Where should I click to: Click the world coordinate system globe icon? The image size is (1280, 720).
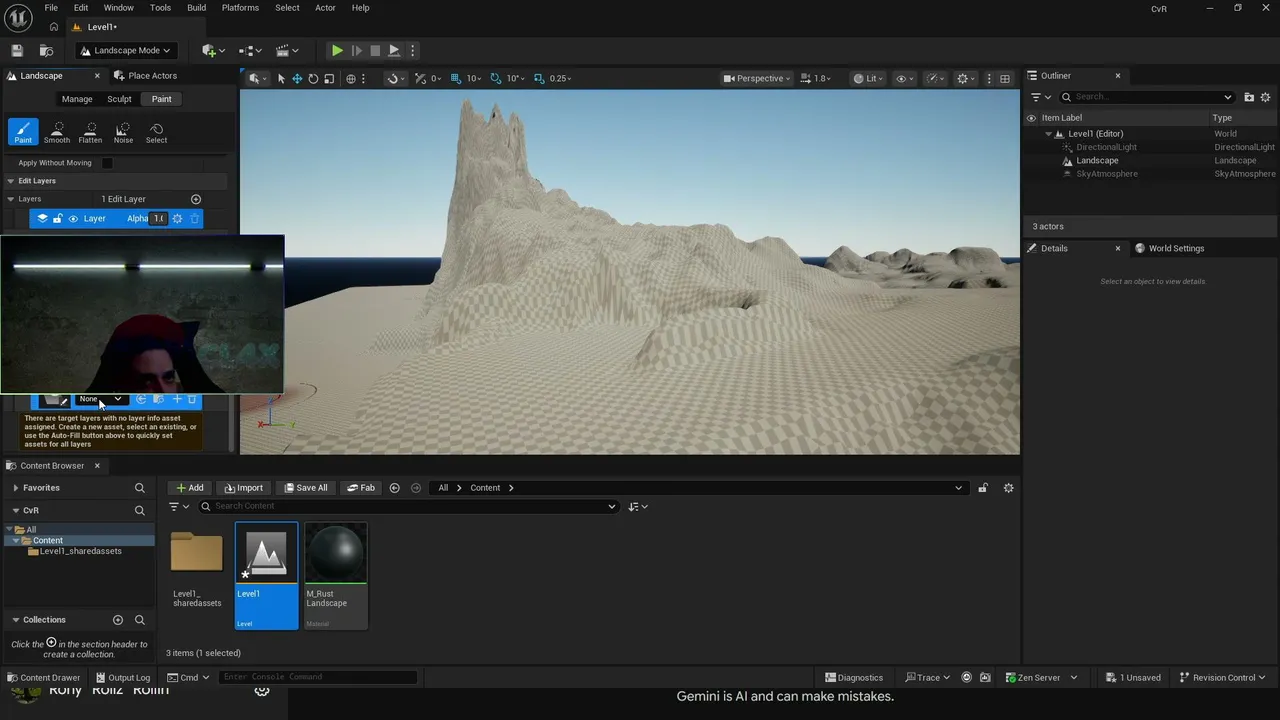tap(351, 78)
